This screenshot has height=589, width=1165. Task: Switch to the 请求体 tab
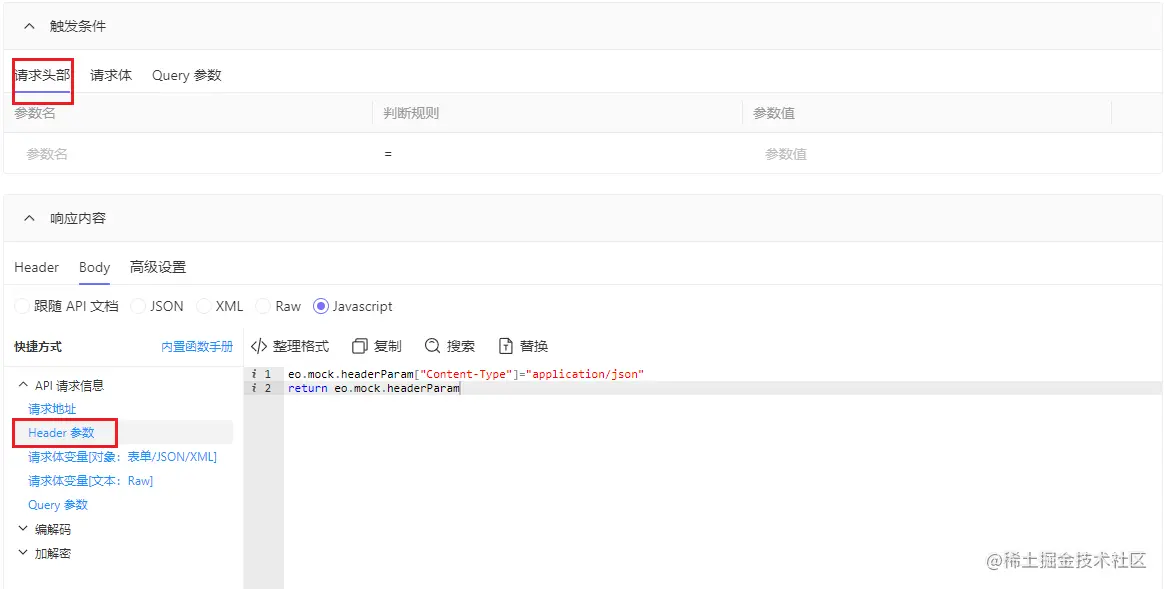(111, 75)
